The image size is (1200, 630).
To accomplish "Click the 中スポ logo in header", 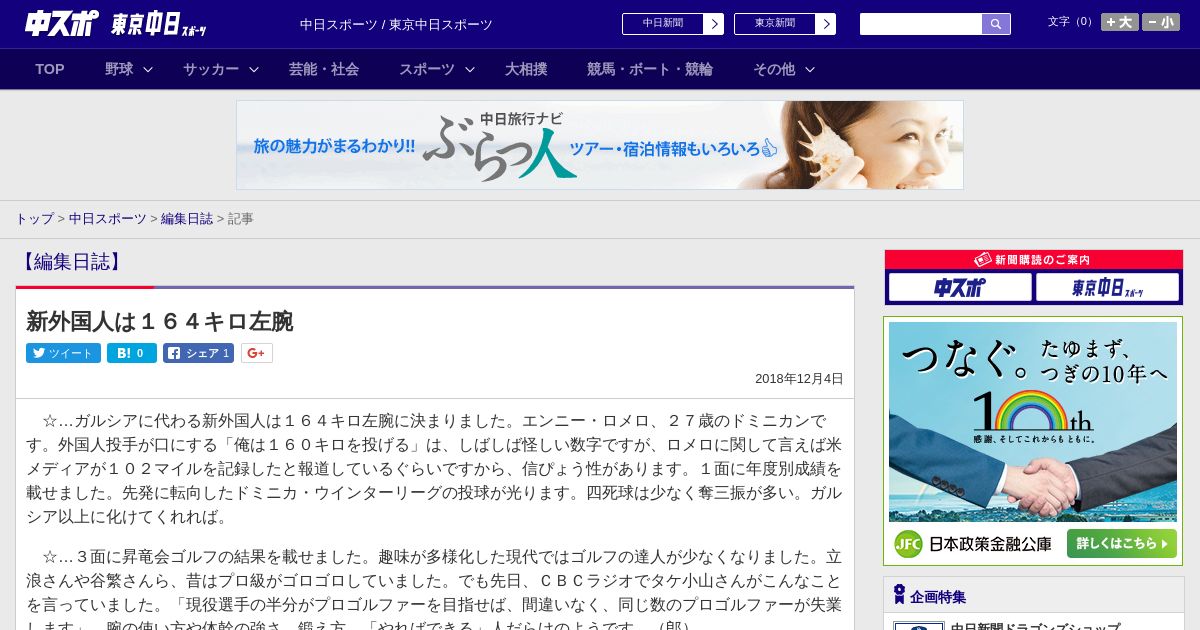I will click(x=61, y=23).
